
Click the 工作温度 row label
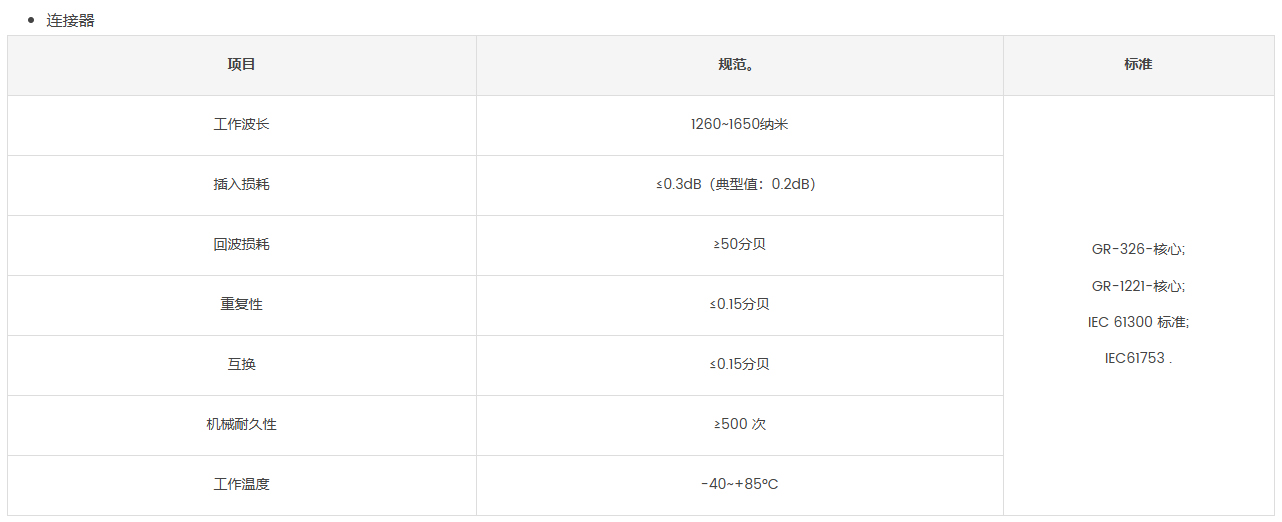click(x=242, y=485)
